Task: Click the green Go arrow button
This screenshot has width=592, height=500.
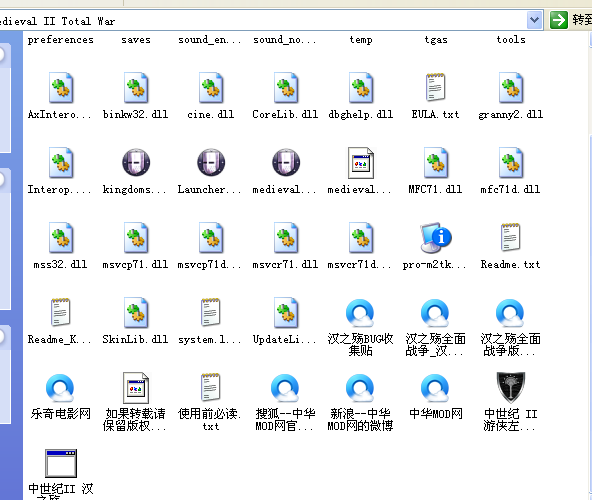Action: pos(559,20)
